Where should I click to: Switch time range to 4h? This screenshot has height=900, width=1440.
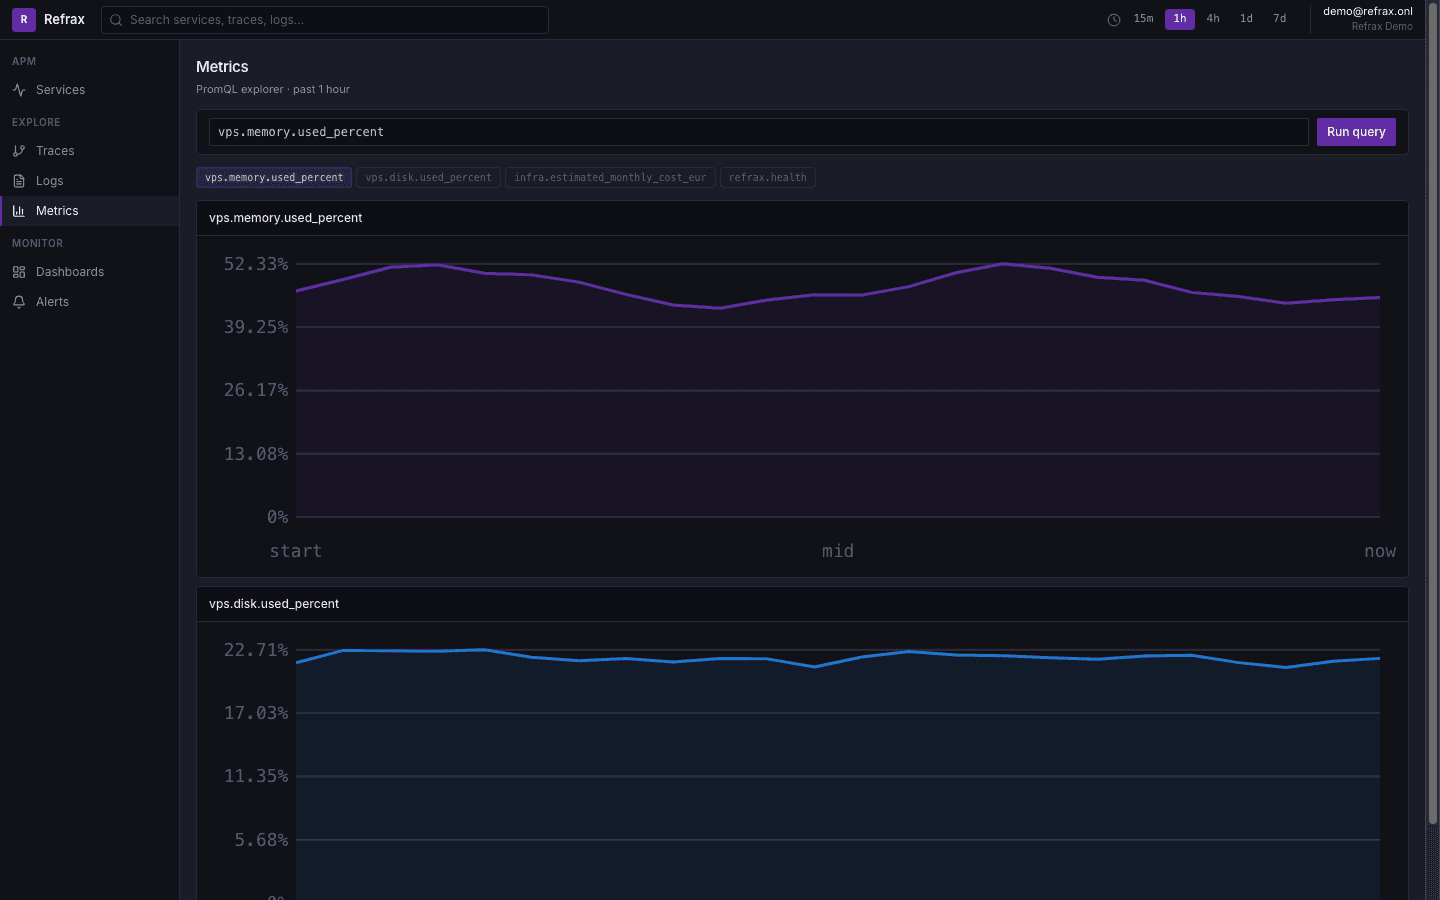coord(1213,19)
